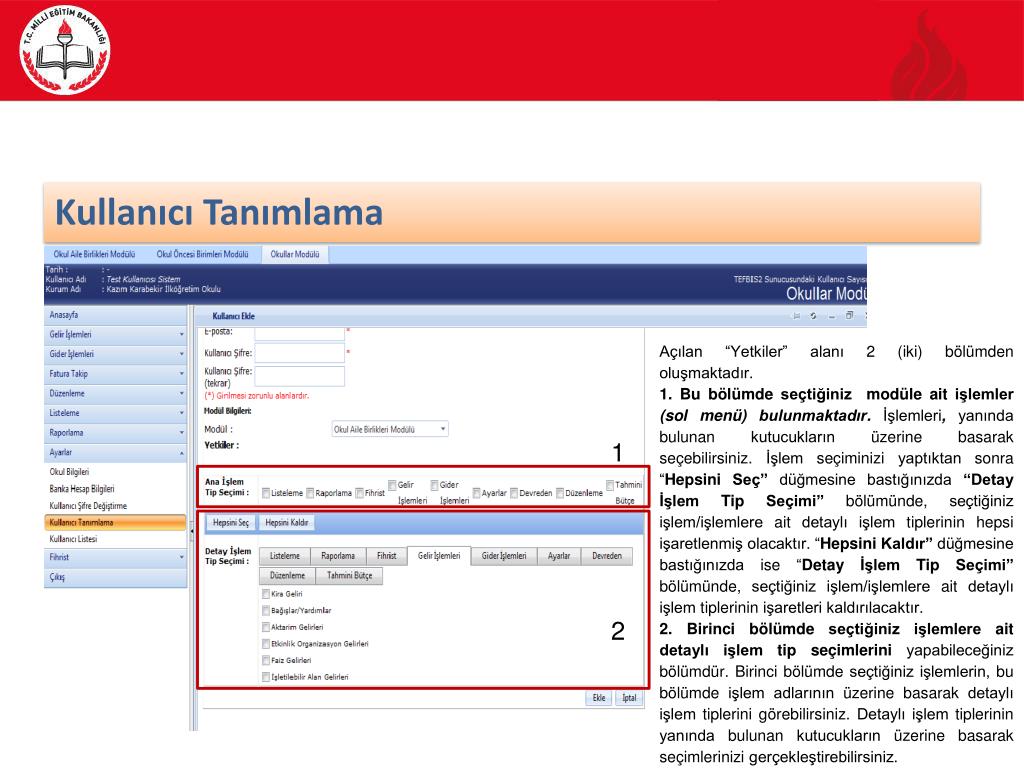Tick the Aktarım Gelirleri checkbox

pos(266,627)
